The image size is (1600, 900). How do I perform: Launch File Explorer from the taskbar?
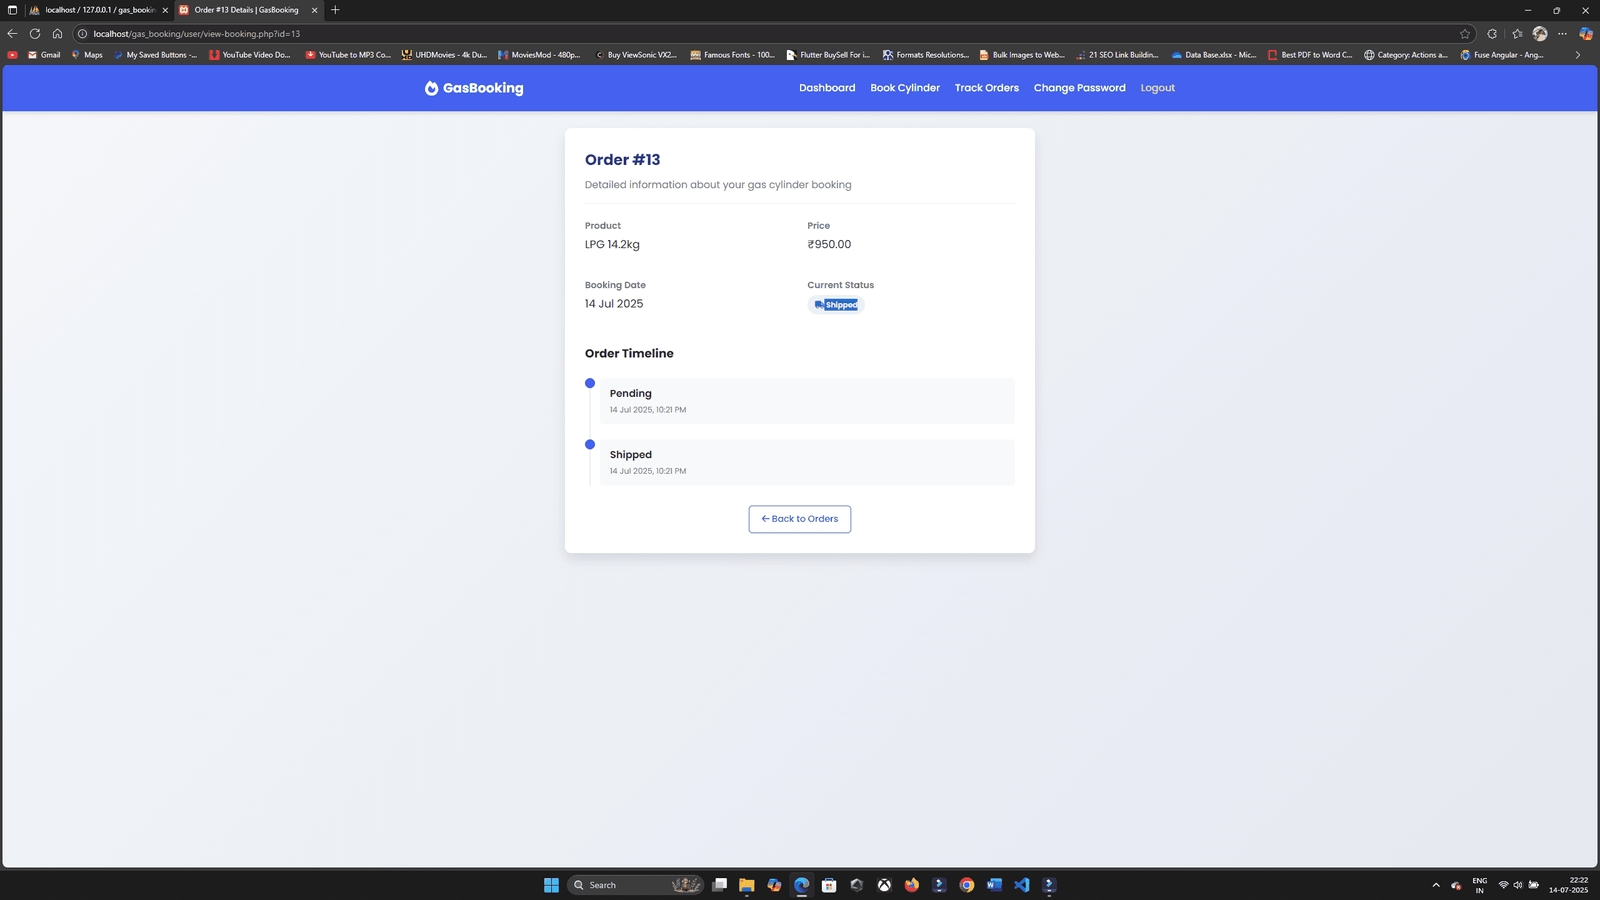tap(746, 885)
